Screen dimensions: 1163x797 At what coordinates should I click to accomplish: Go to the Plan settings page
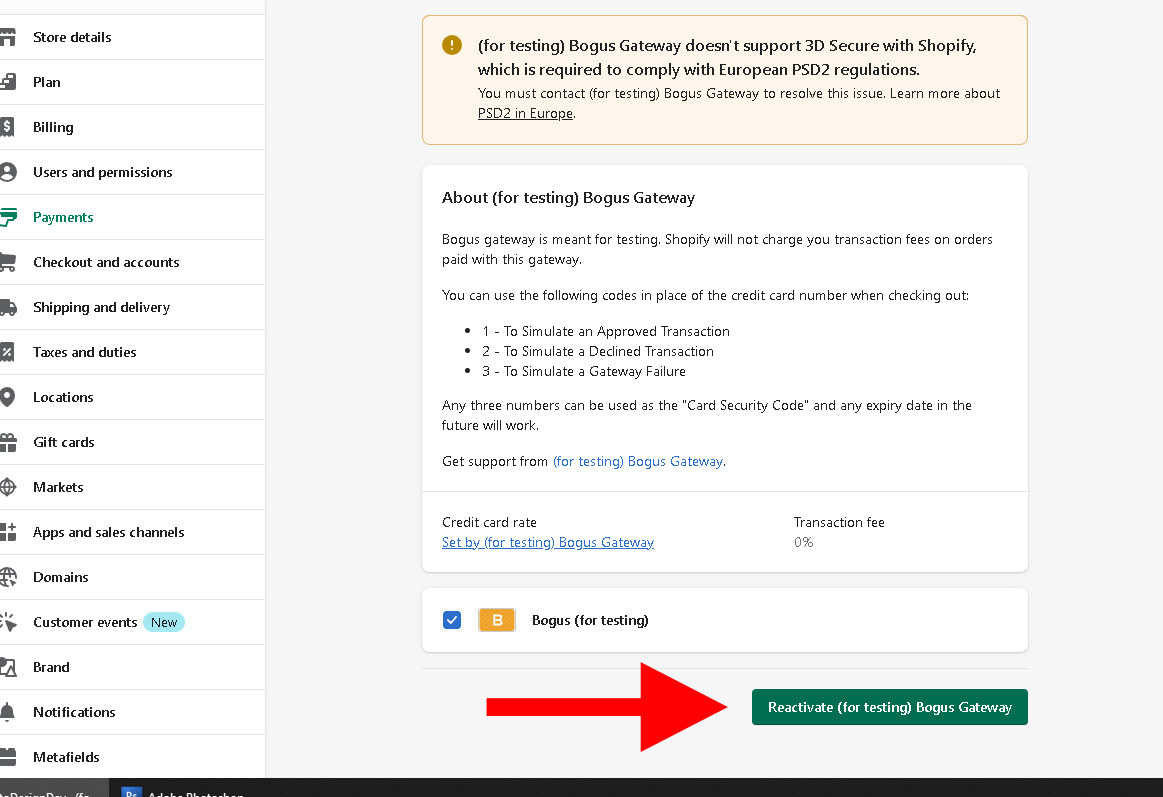132,82
